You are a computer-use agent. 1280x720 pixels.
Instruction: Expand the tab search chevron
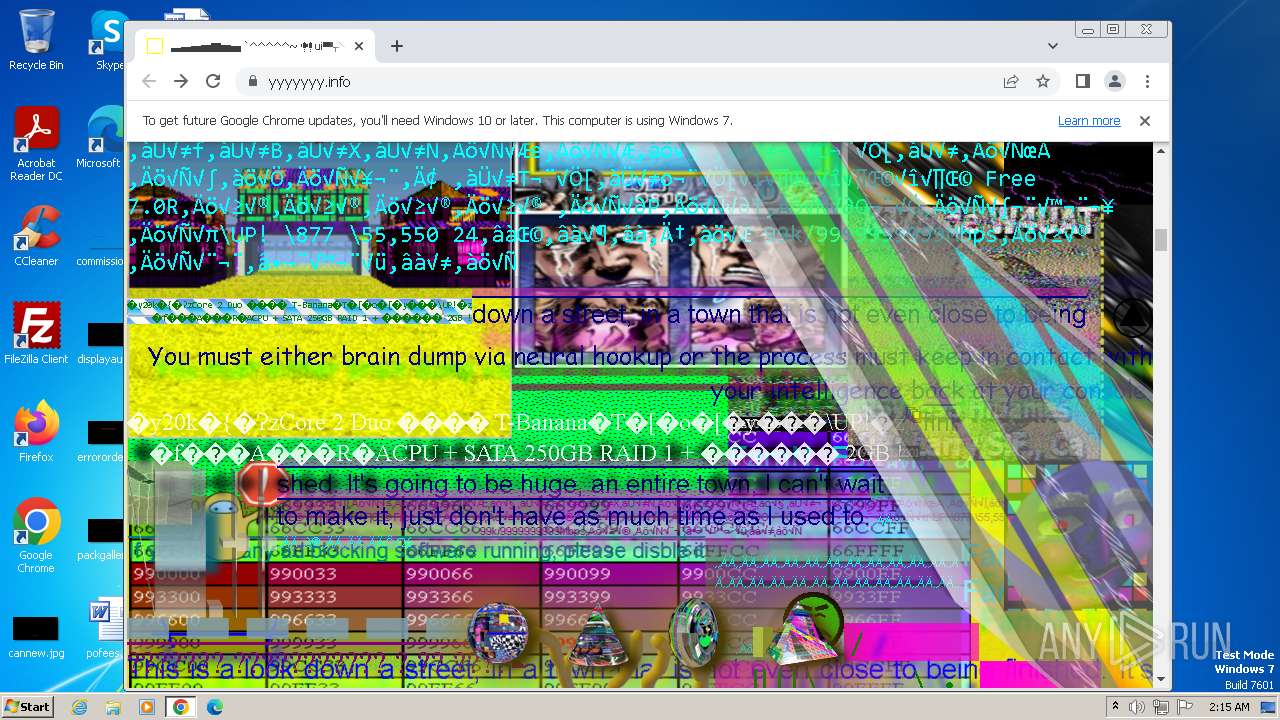point(1053,46)
